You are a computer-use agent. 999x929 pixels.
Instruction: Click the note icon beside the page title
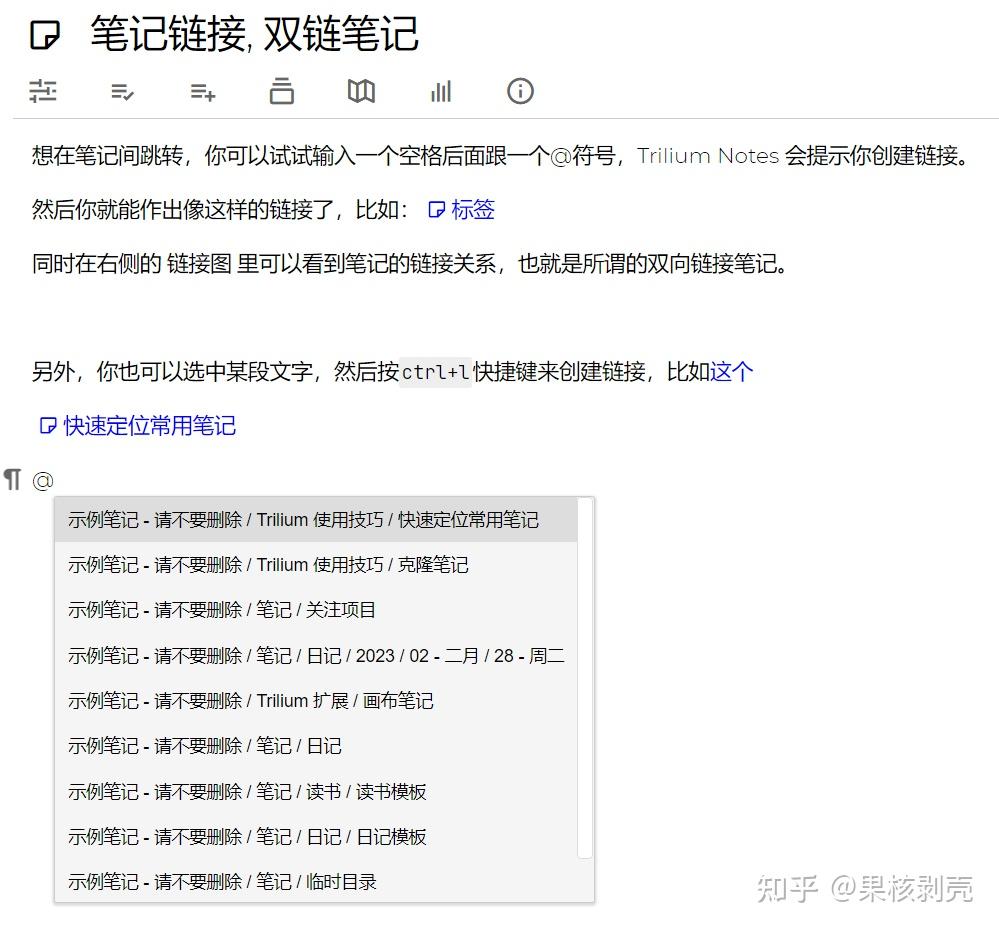tap(44, 33)
